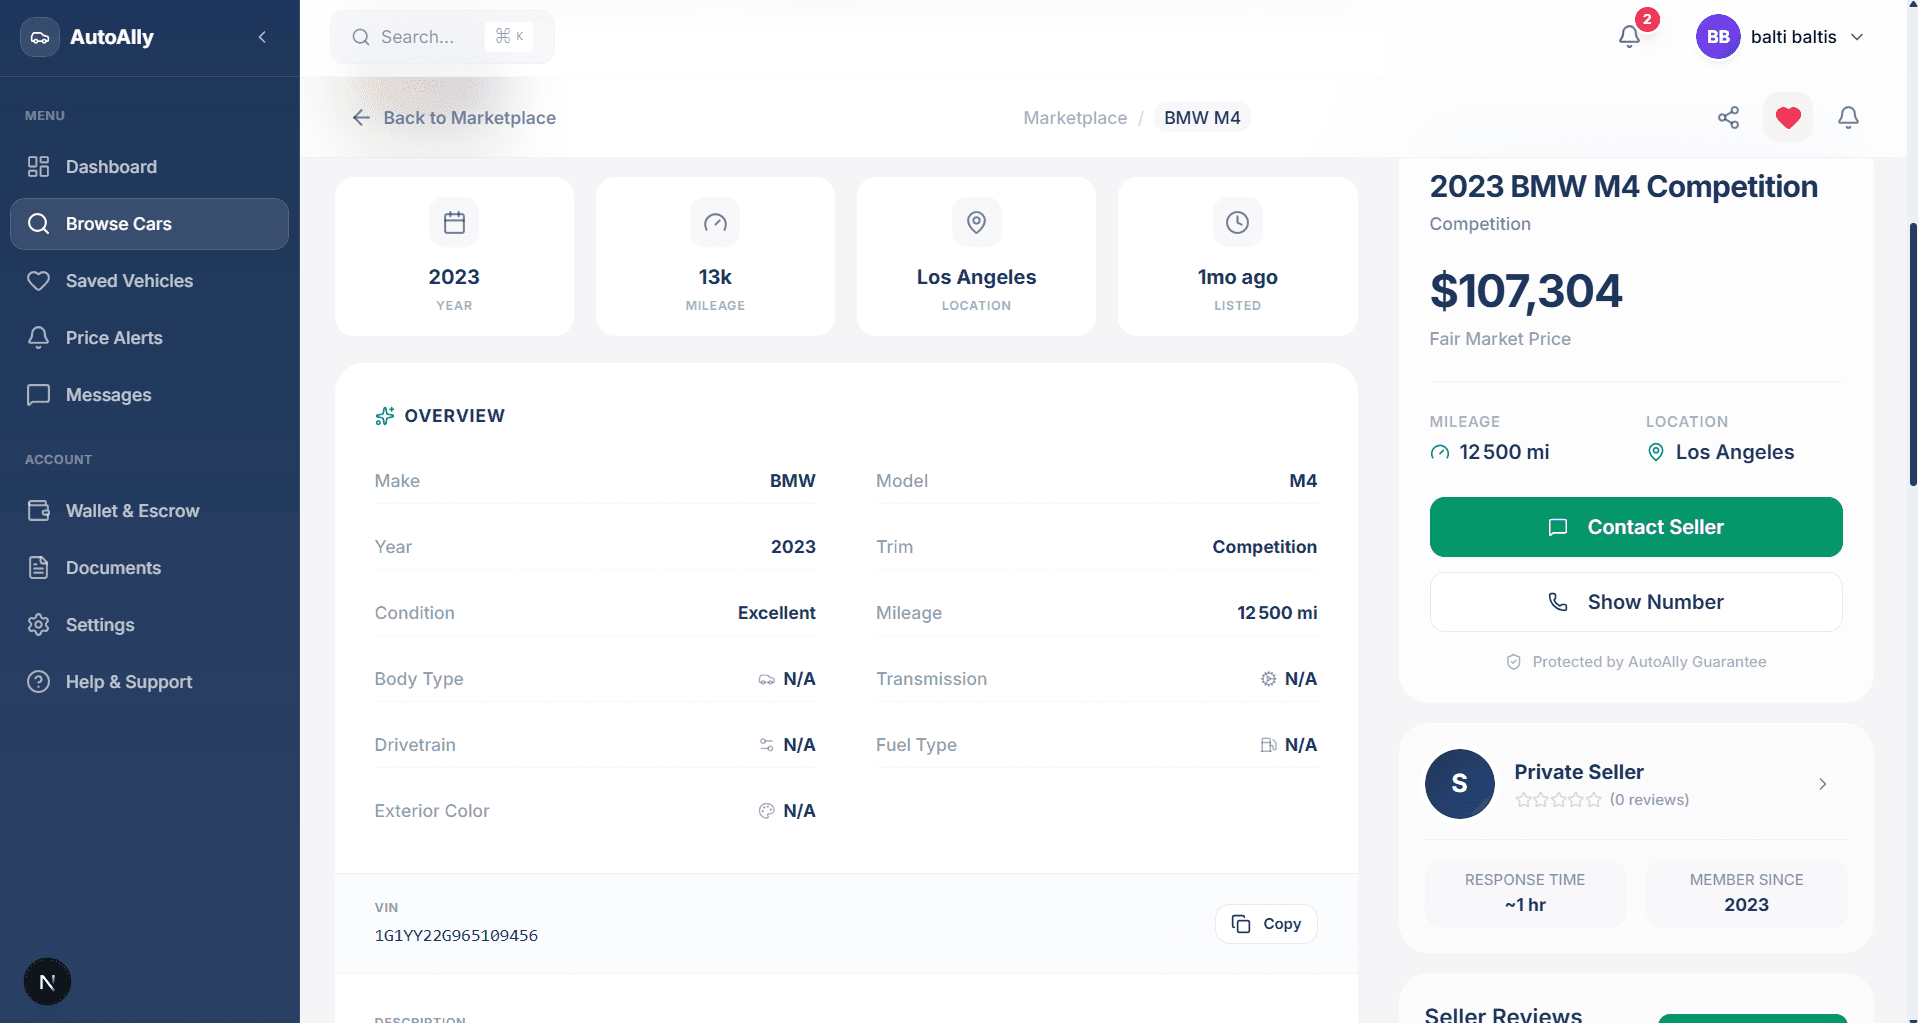The width and height of the screenshot is (1918, 1023).
Task: Click the Marketplace breadcrumb
Action: point(1075,118)
